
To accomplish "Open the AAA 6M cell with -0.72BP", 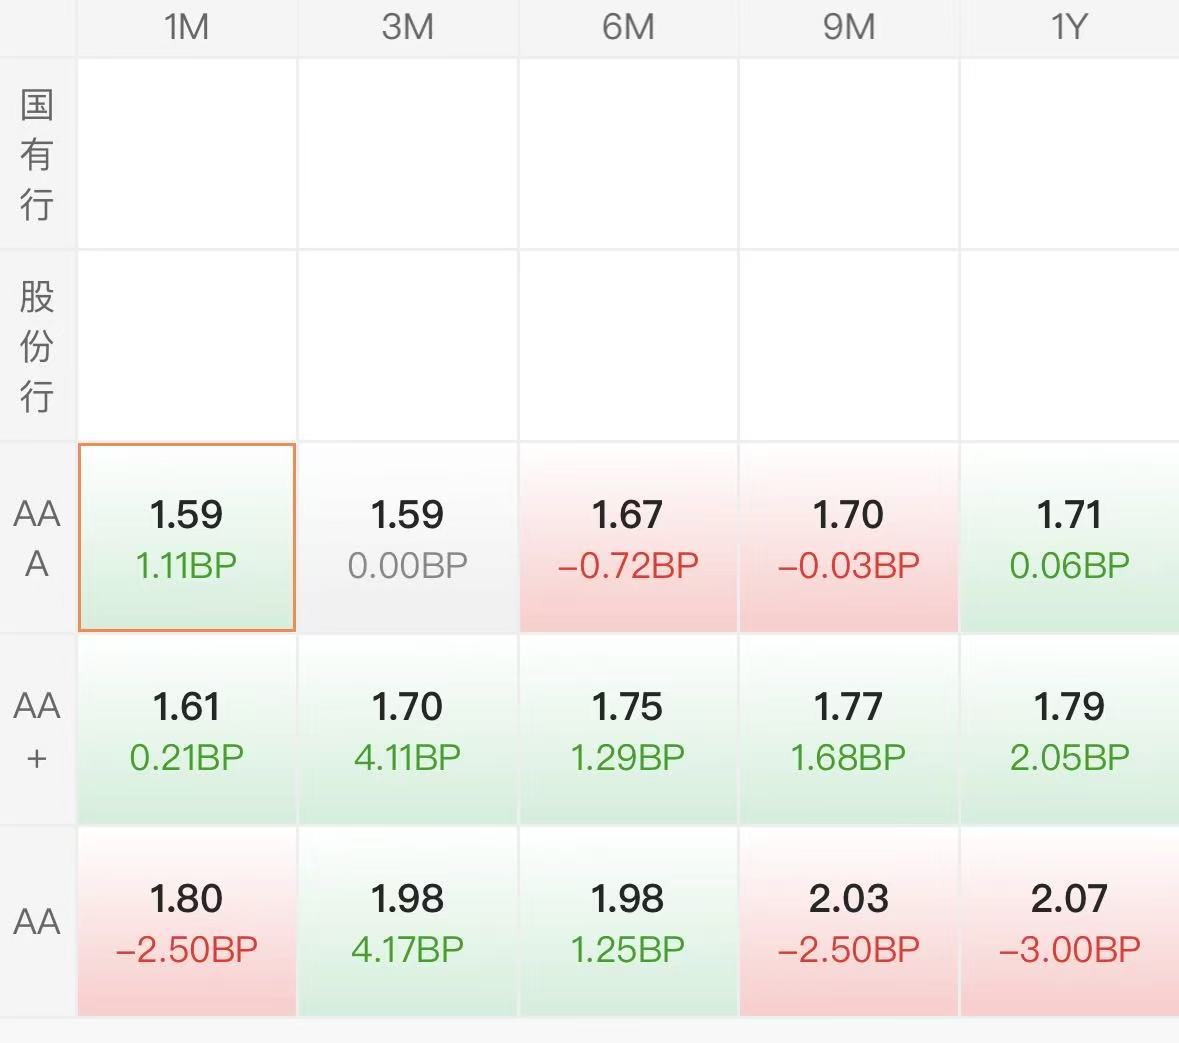I will pos(628,538).
